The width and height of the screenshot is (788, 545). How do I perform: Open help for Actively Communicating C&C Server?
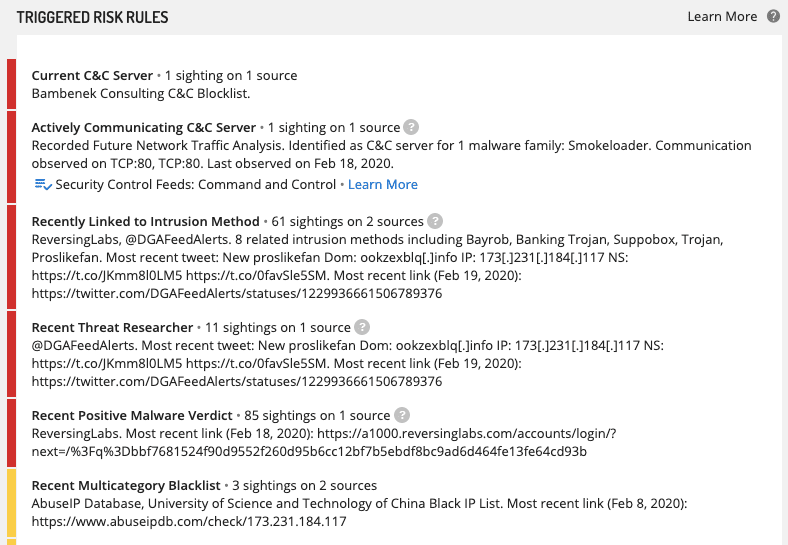[411, 127]
